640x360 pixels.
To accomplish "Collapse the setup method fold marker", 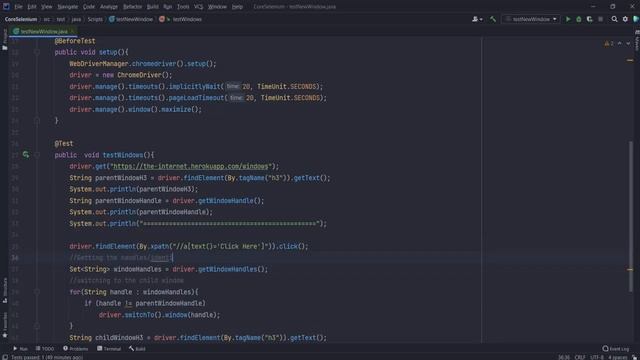I will 37,52.
